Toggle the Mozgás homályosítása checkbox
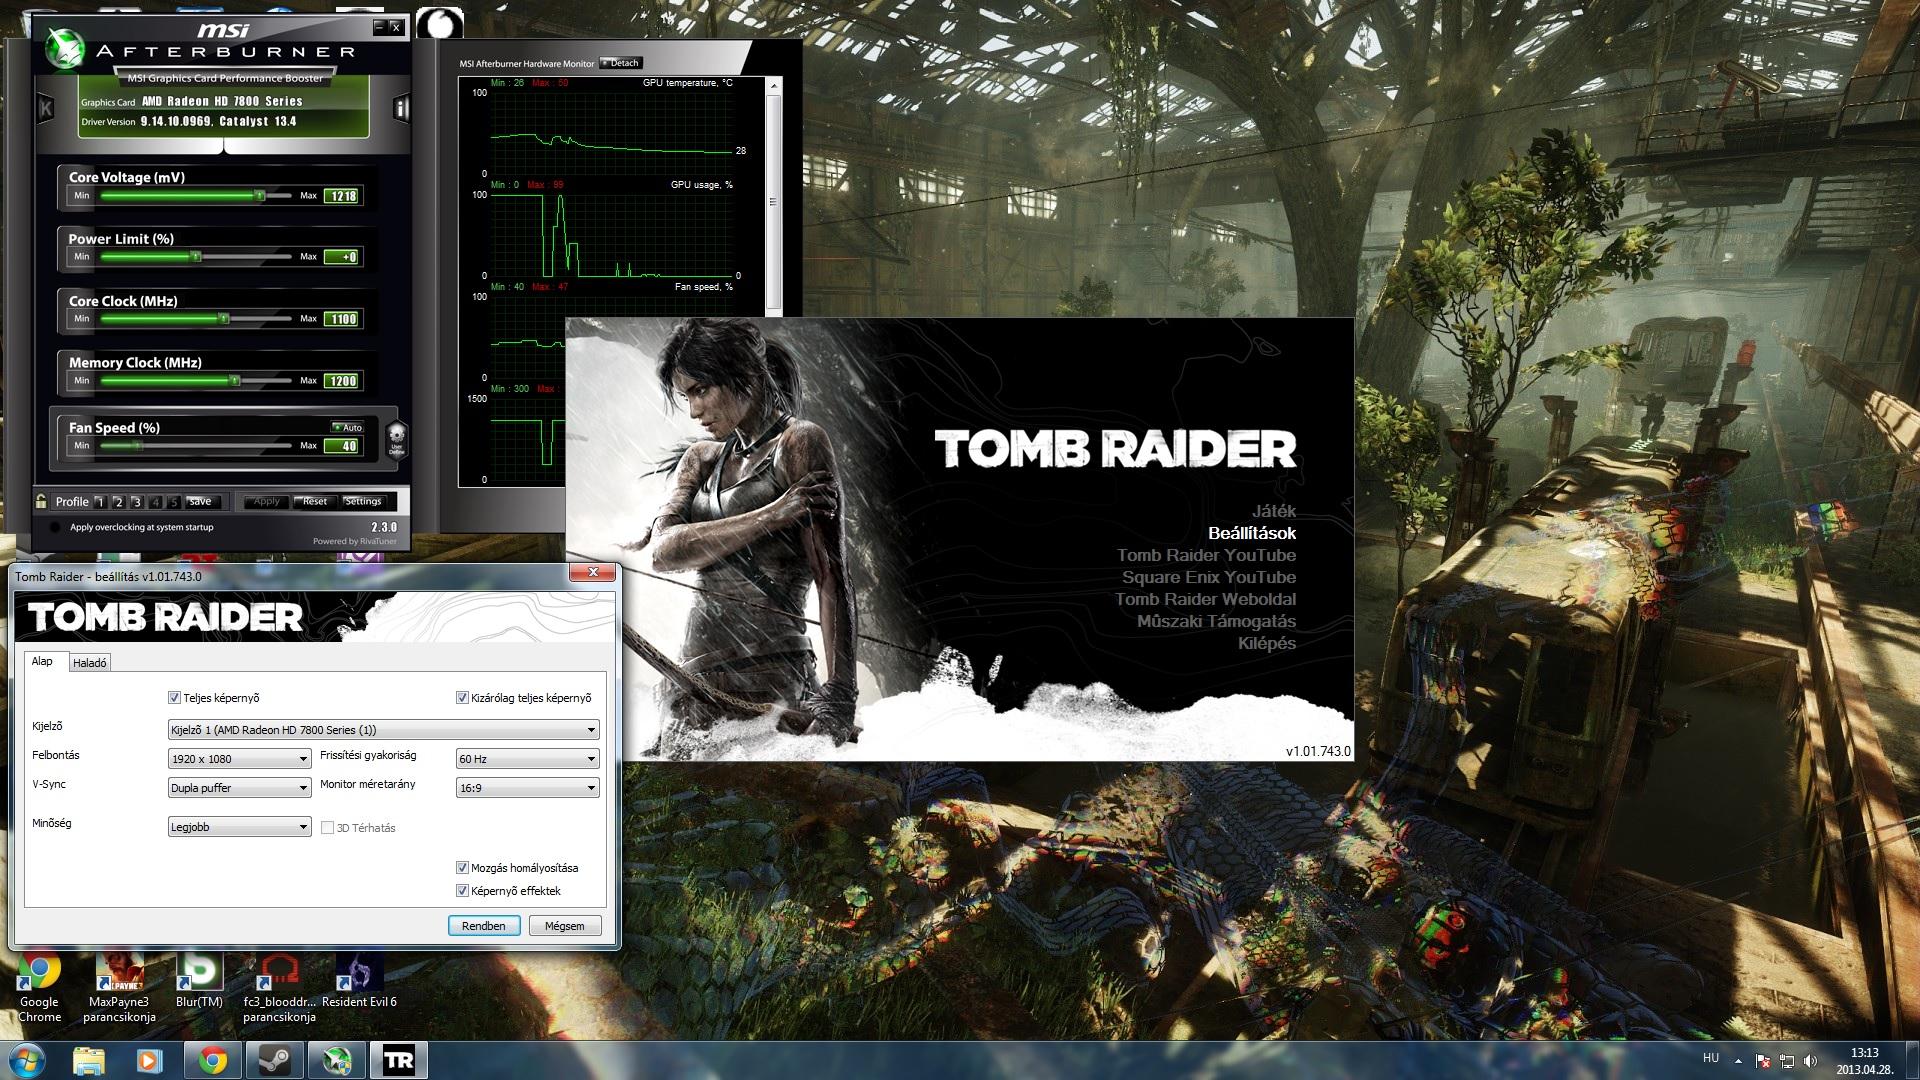The image size is (1920, 1080). point(462,868)
